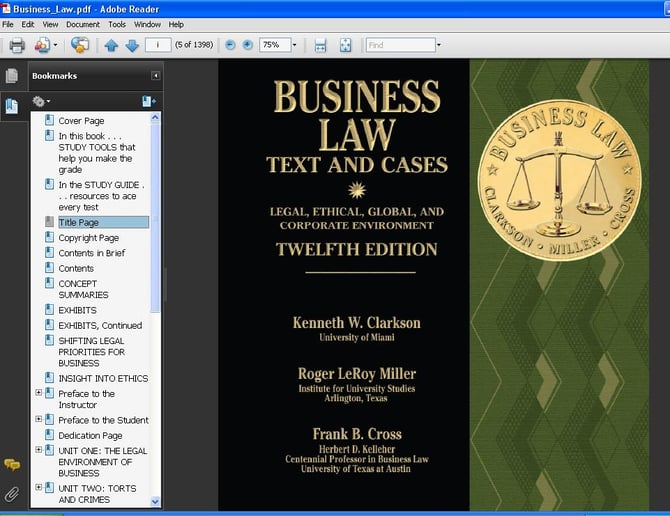This screenshot has height=516, width=670.
Task: Click the page number input field
Action: [158, 45]
